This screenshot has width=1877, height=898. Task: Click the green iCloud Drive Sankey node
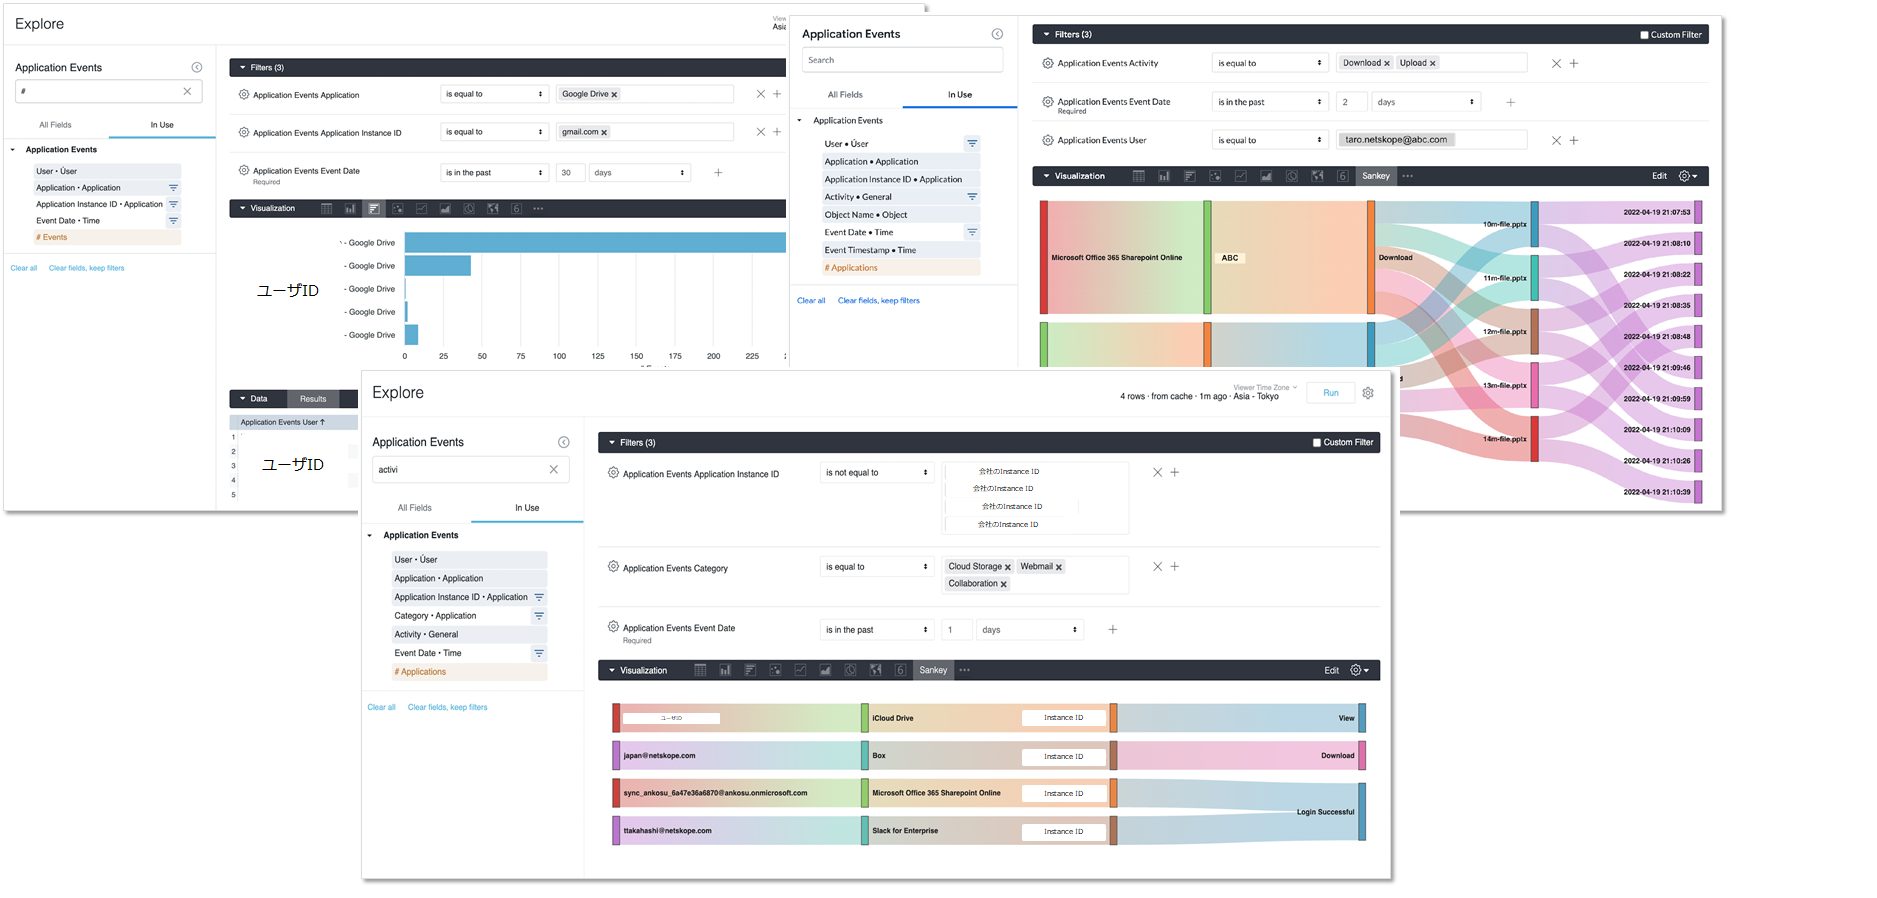click(865, 718)
